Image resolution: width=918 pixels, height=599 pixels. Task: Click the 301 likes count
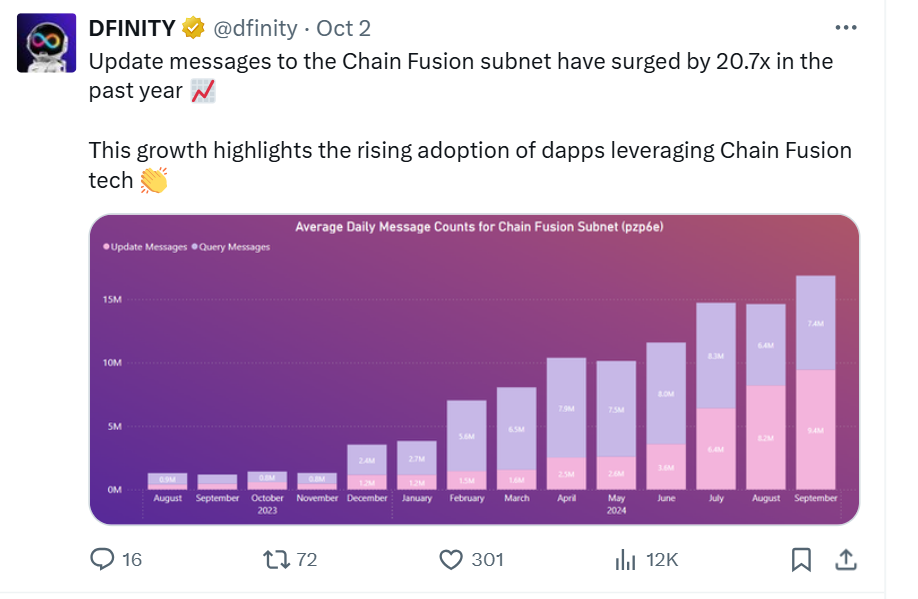(x=487, y=560)
